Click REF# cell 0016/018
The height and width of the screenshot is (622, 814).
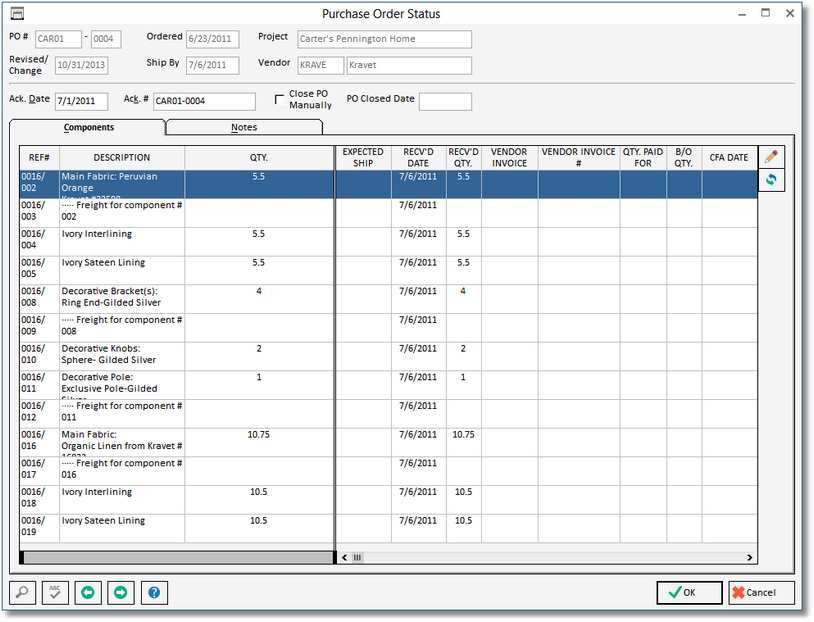coord(39,499)
